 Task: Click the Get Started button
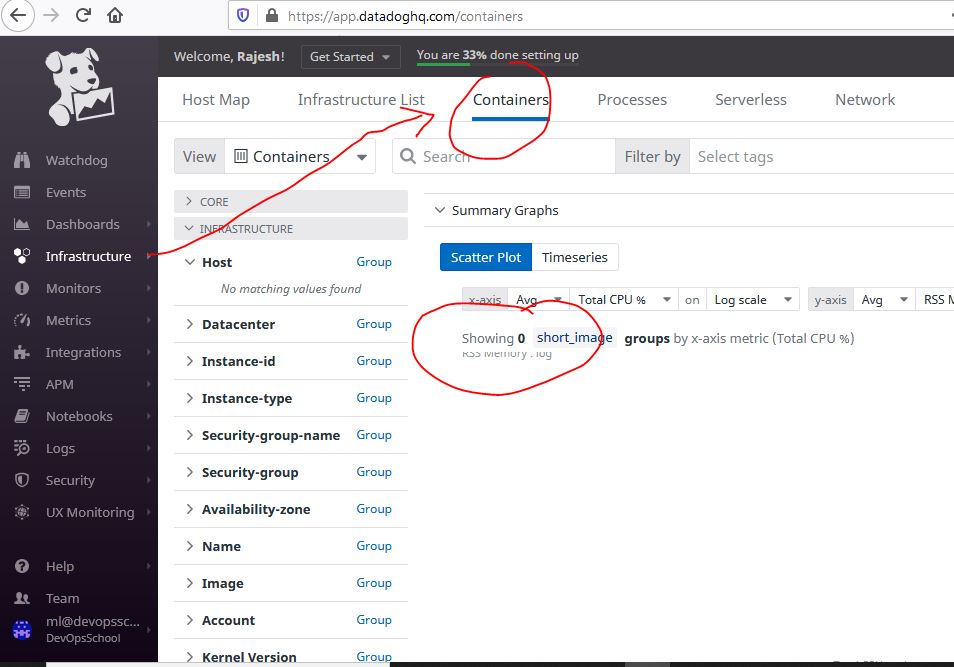tap(350, 57)
